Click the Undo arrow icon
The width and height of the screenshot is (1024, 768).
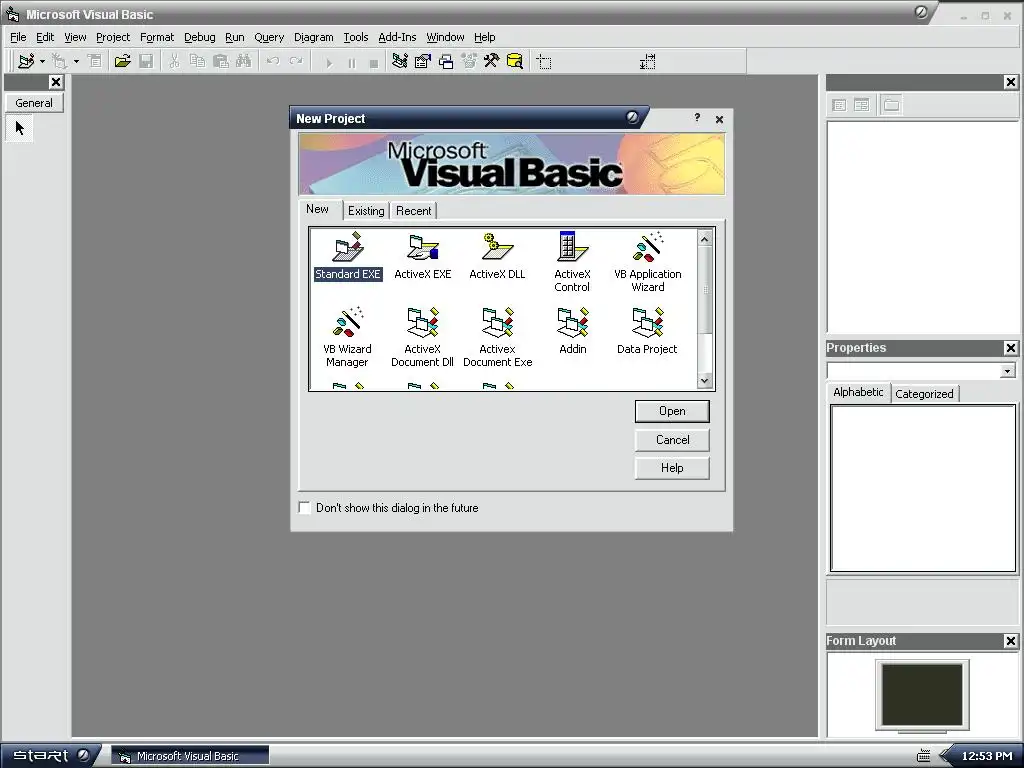click(273, 61)
